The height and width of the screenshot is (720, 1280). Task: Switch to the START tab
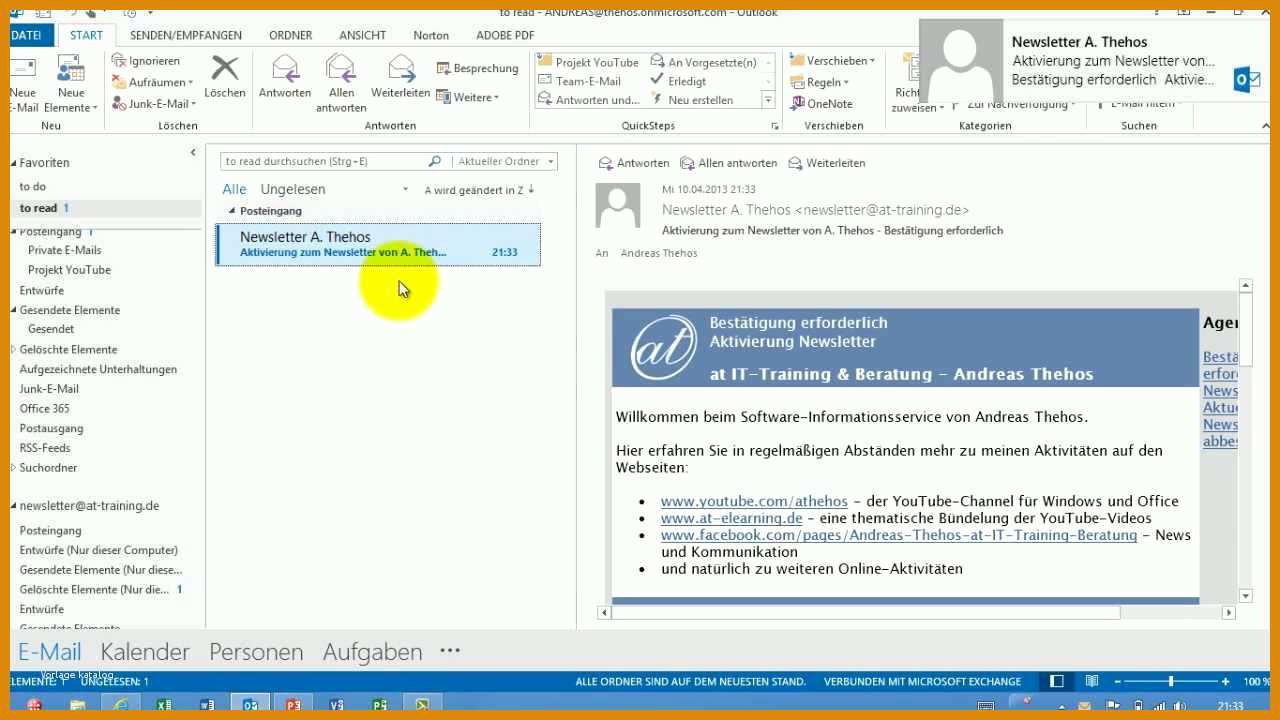coord(86,35)
